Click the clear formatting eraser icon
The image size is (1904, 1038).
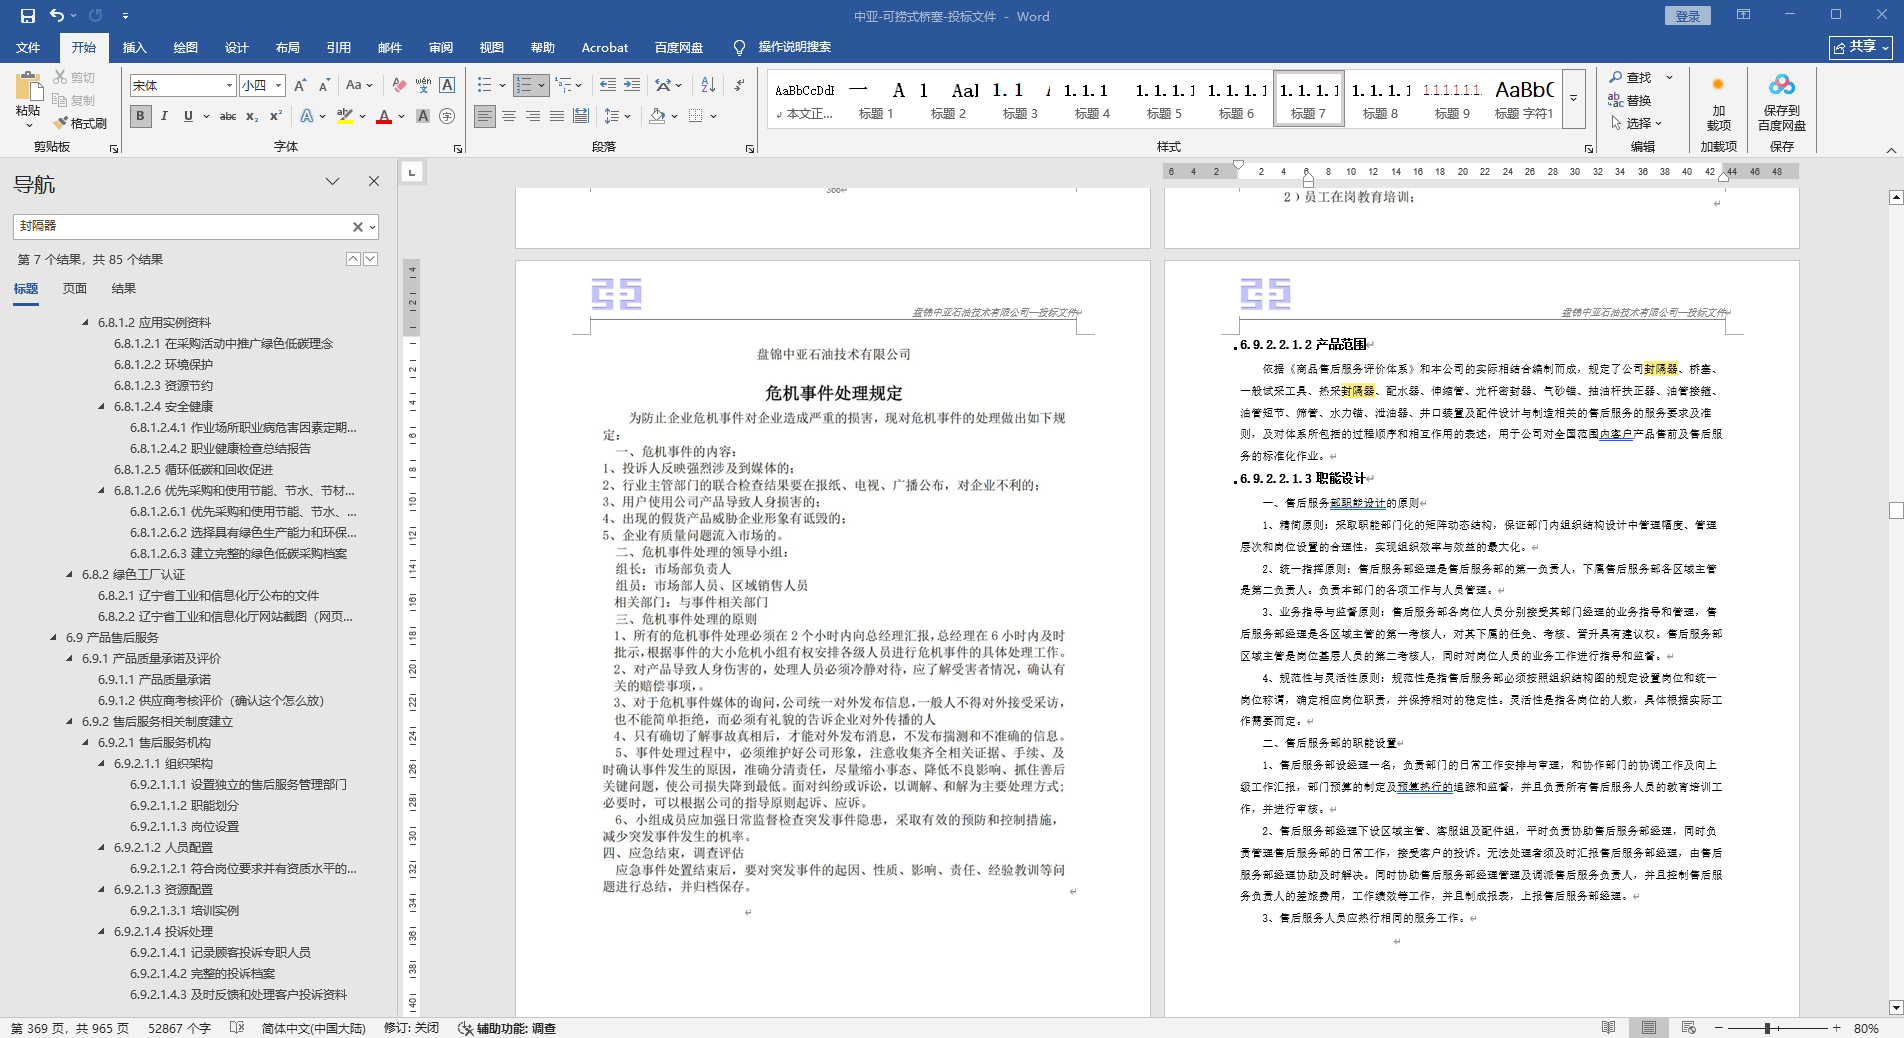coord(399,85)
